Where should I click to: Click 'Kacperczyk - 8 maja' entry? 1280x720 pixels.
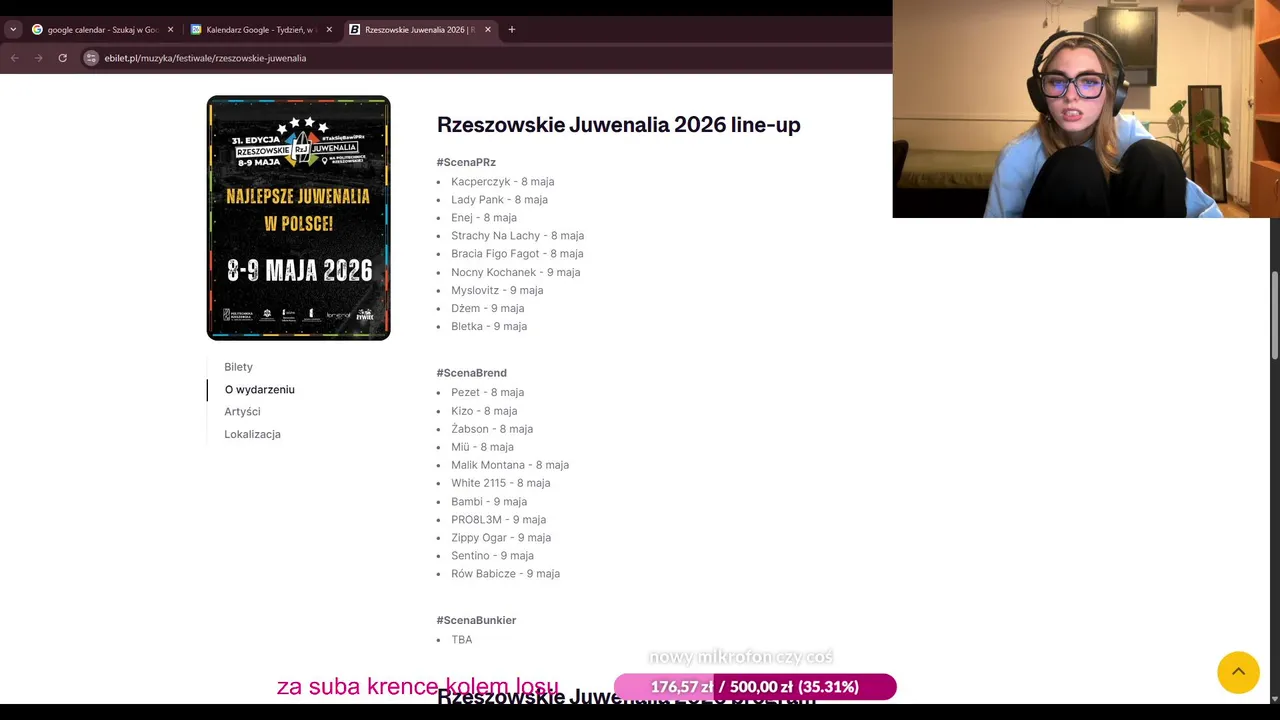[502, 182]
